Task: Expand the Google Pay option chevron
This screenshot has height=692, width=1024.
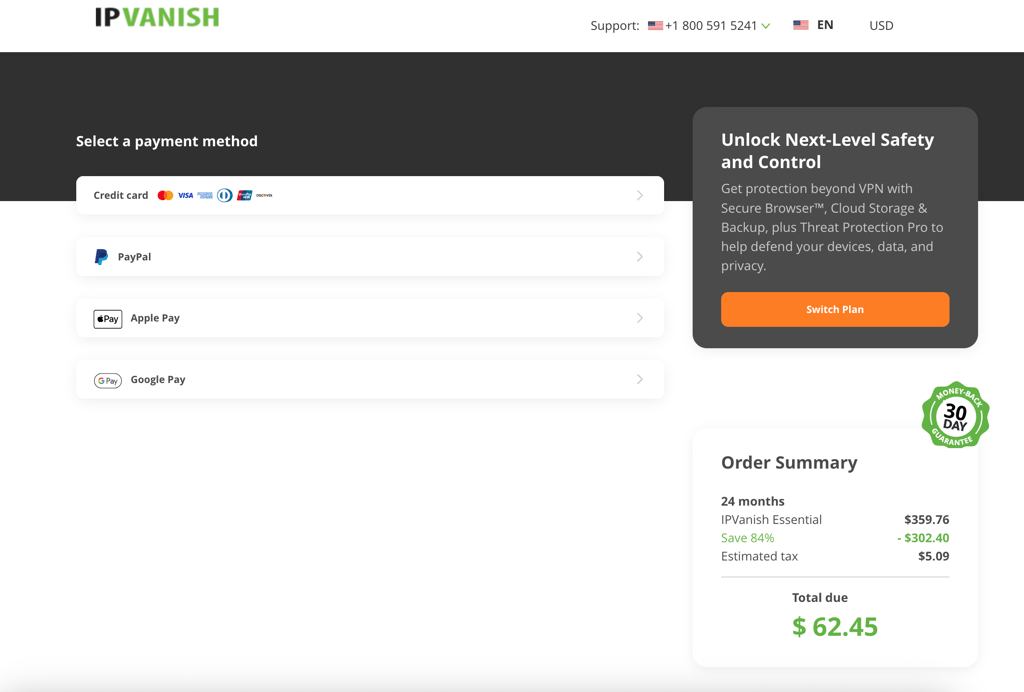Action: point(640,379)
